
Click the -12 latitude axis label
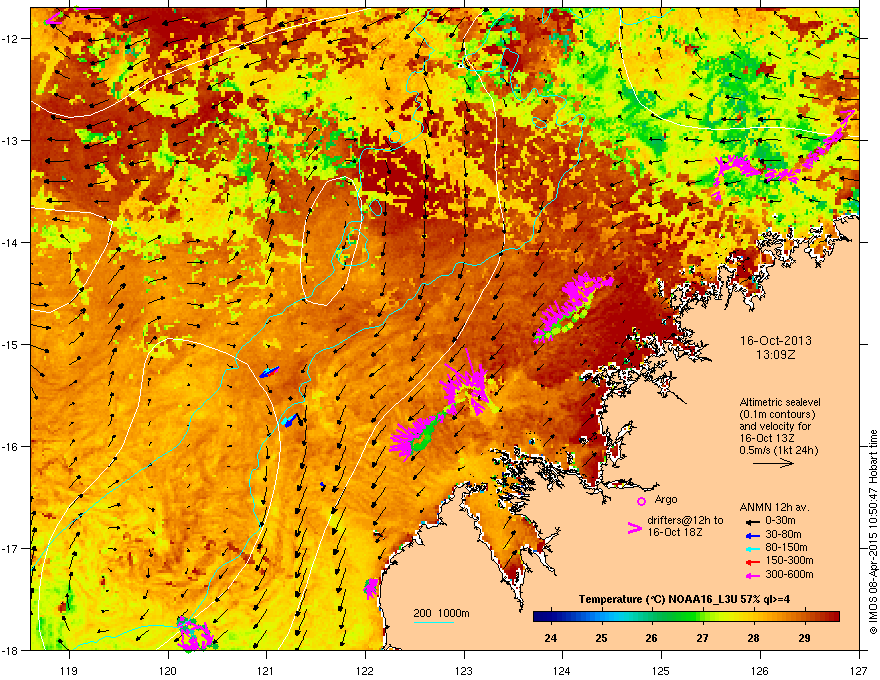[10, 39]
